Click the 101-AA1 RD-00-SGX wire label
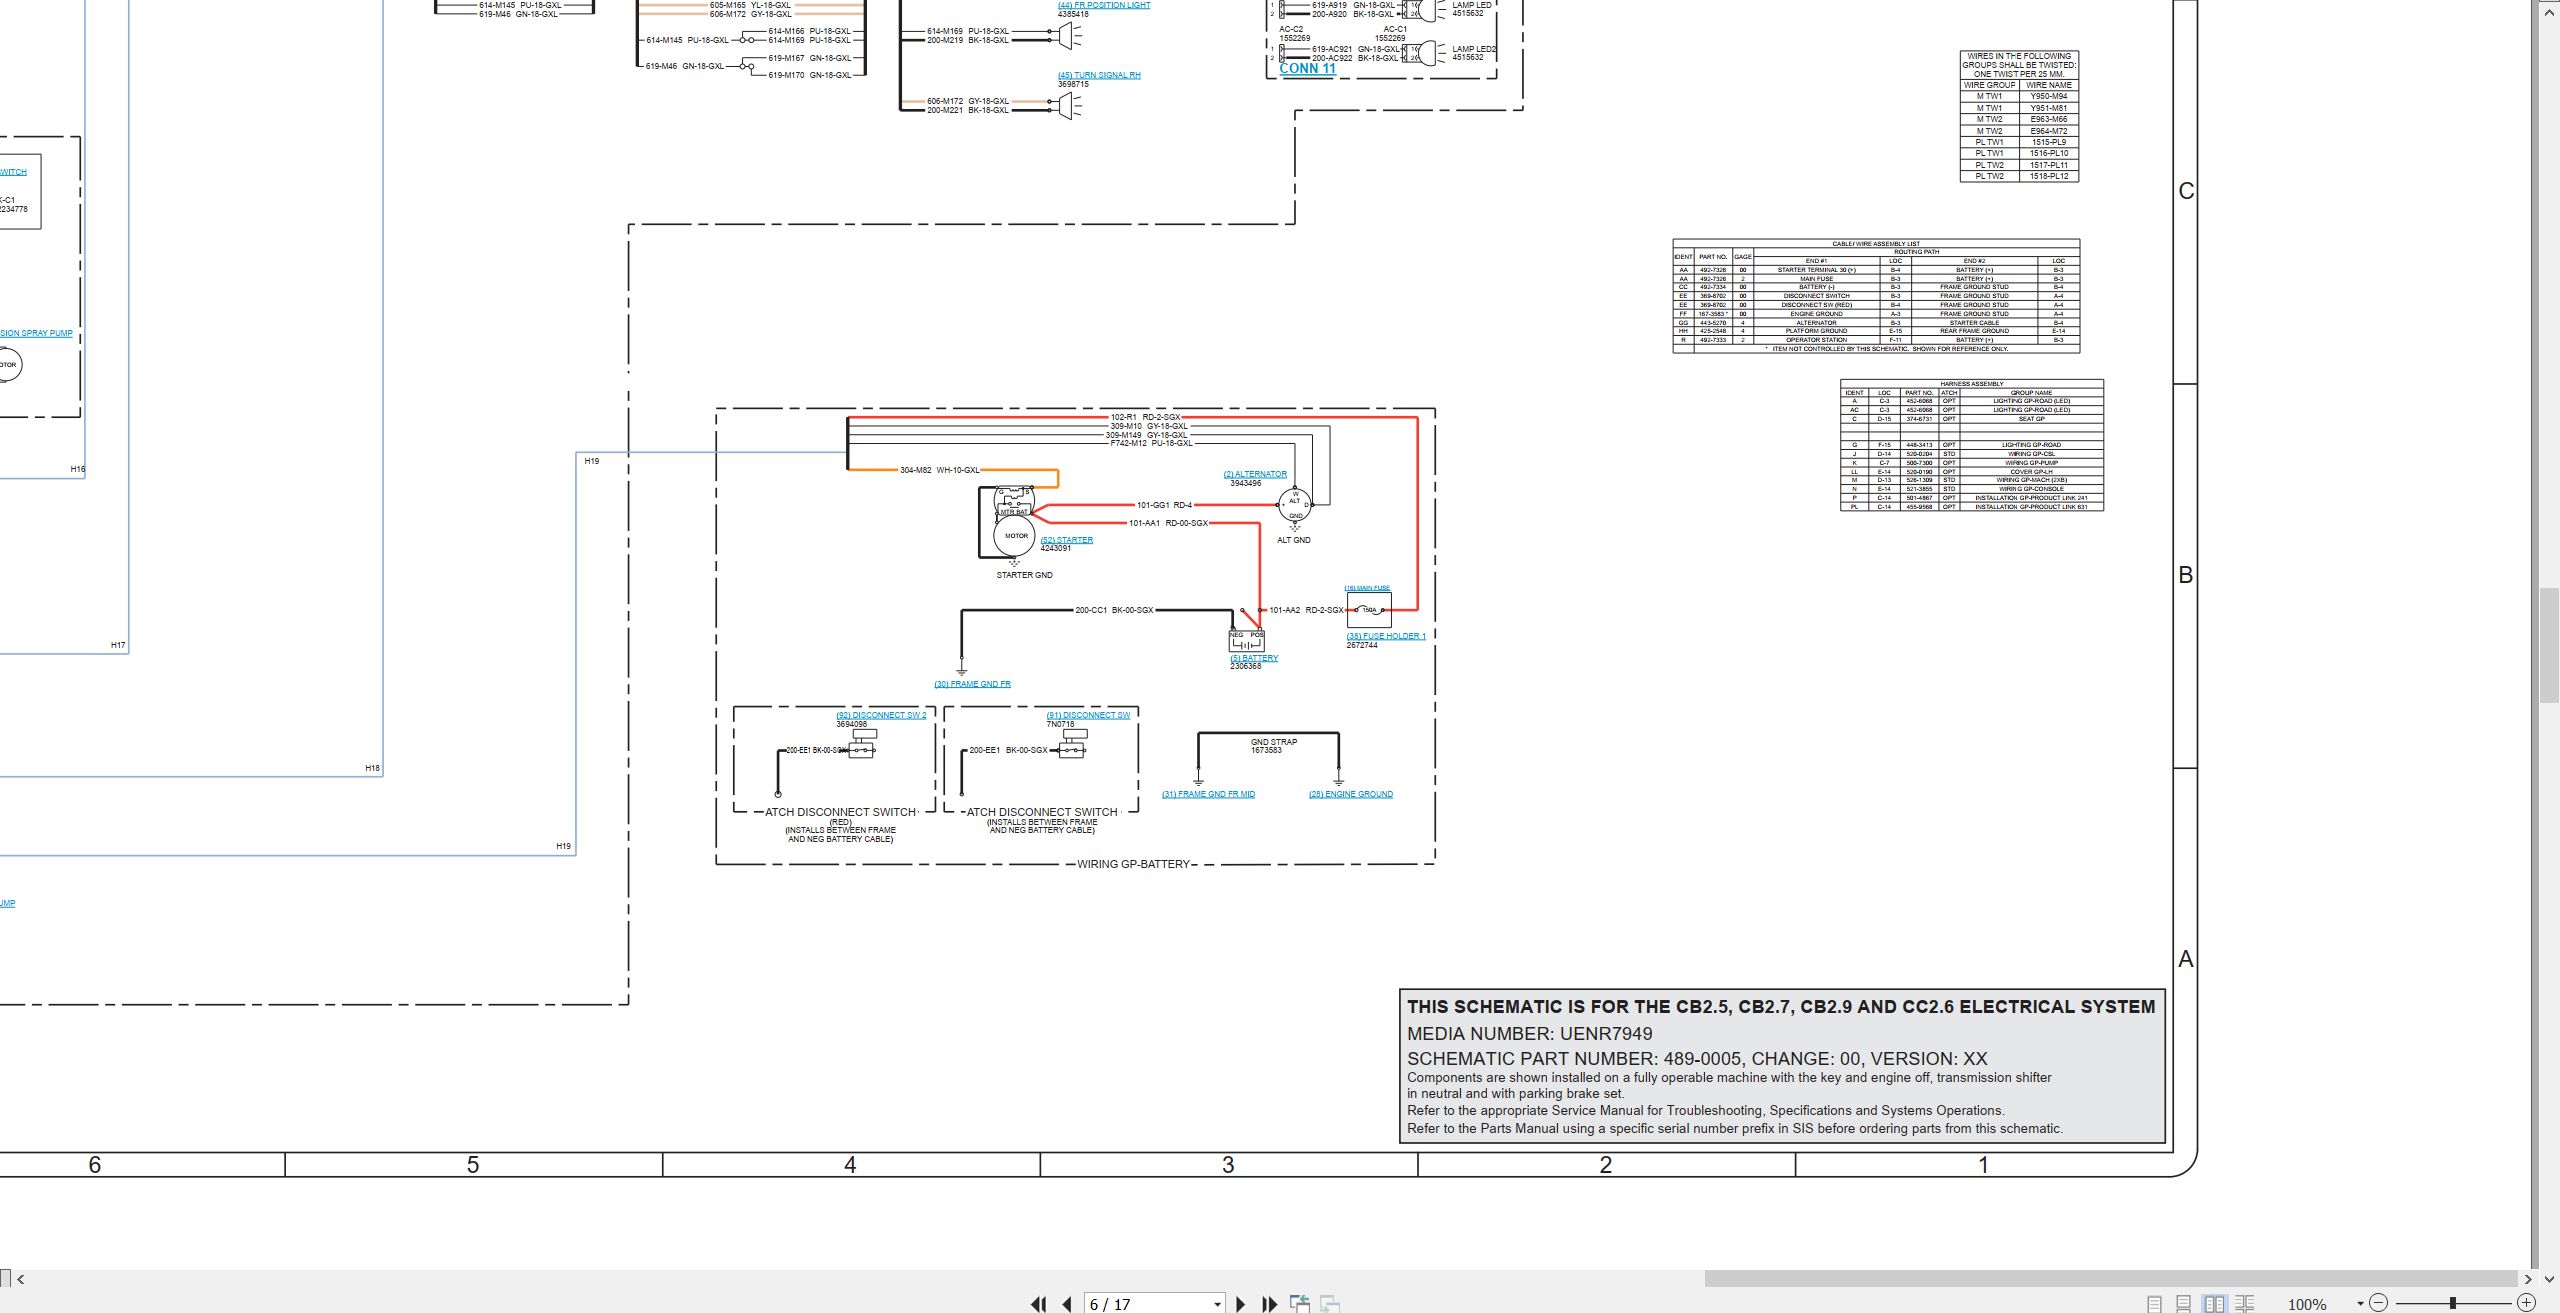2560x1313 pixels. pos(1168,523)
